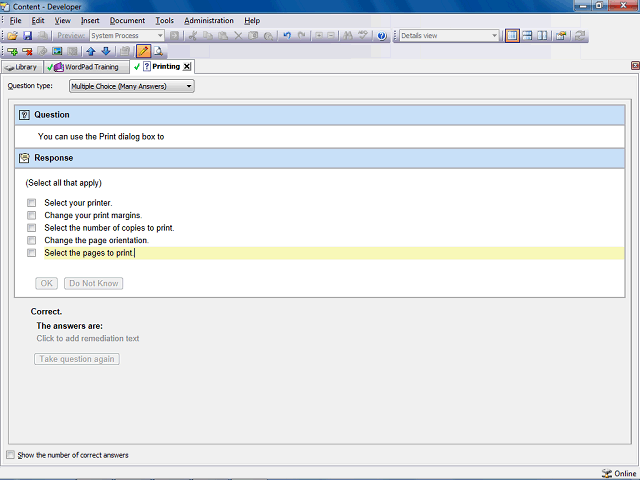
Task: Save using the floppy disk icon
Action: point(27,36)
